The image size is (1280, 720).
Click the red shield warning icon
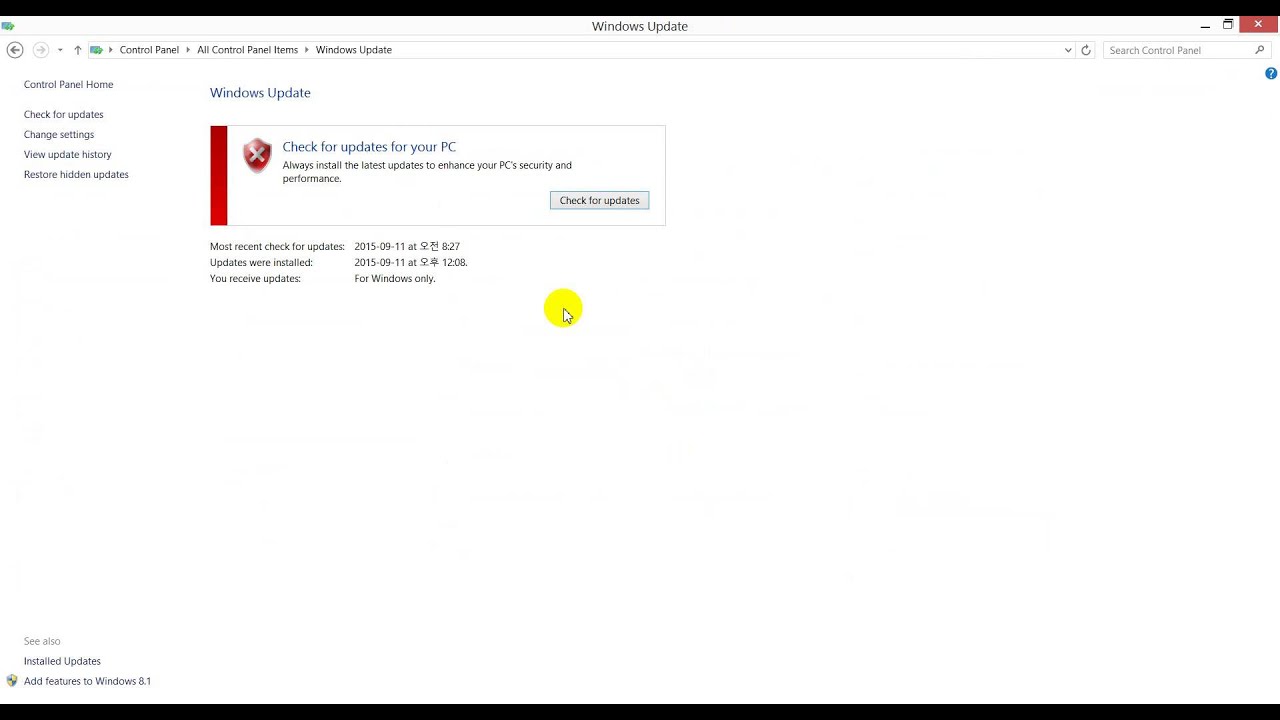click(x=257, y=156)
